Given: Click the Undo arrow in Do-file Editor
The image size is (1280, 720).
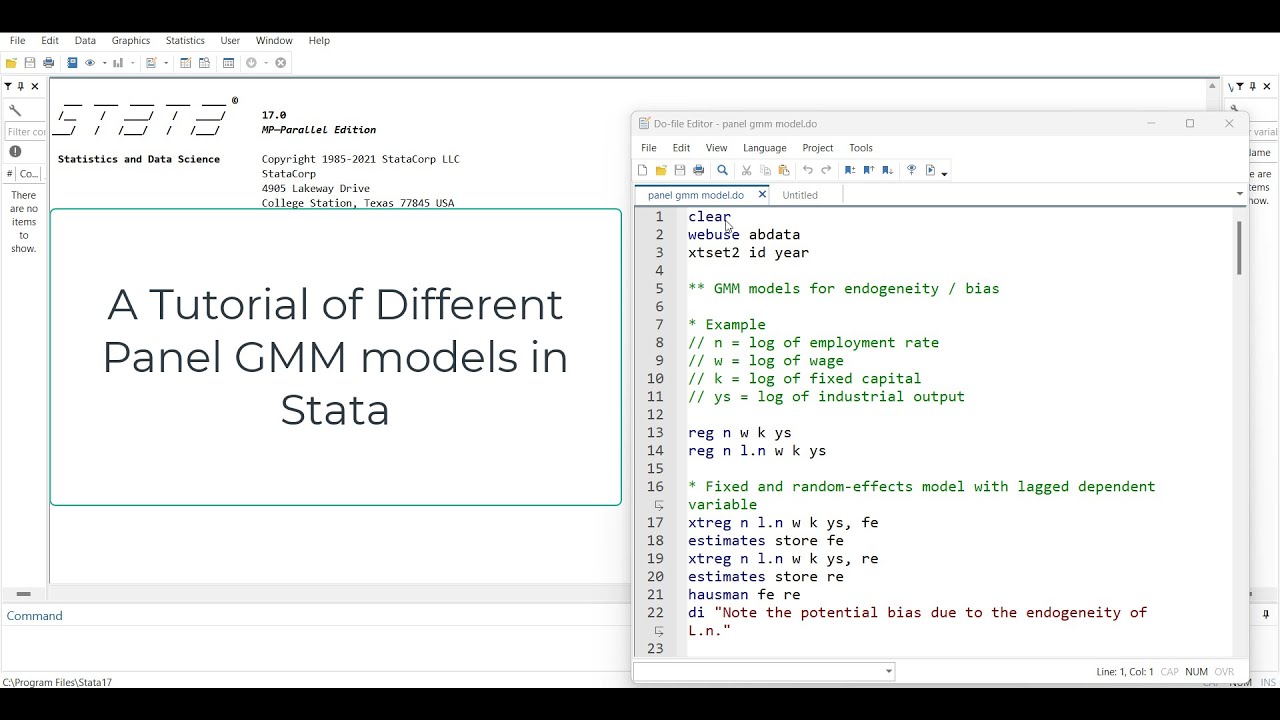Looking at the screenshot, I should (807, 171).
